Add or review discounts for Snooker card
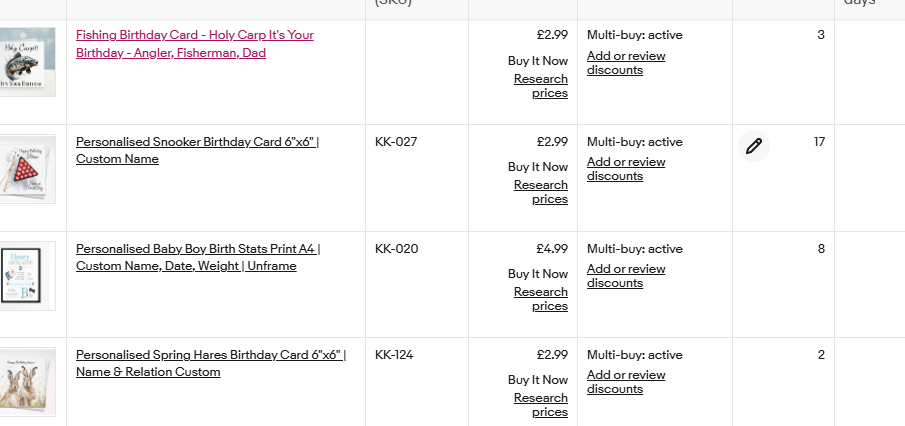The height and width of the screenshot is (426, 905). click(x=626, y=169)
